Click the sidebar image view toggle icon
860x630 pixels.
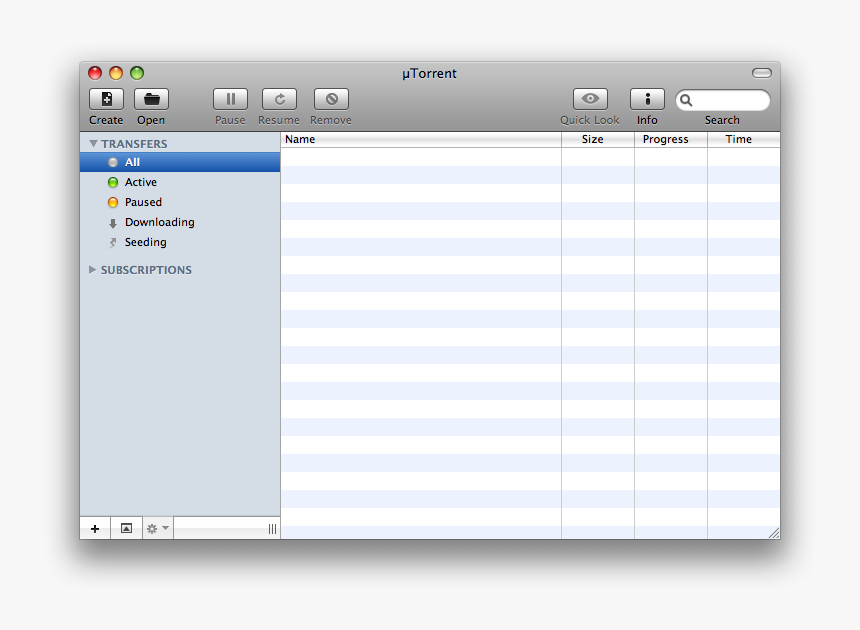click(x=126, y=529)
